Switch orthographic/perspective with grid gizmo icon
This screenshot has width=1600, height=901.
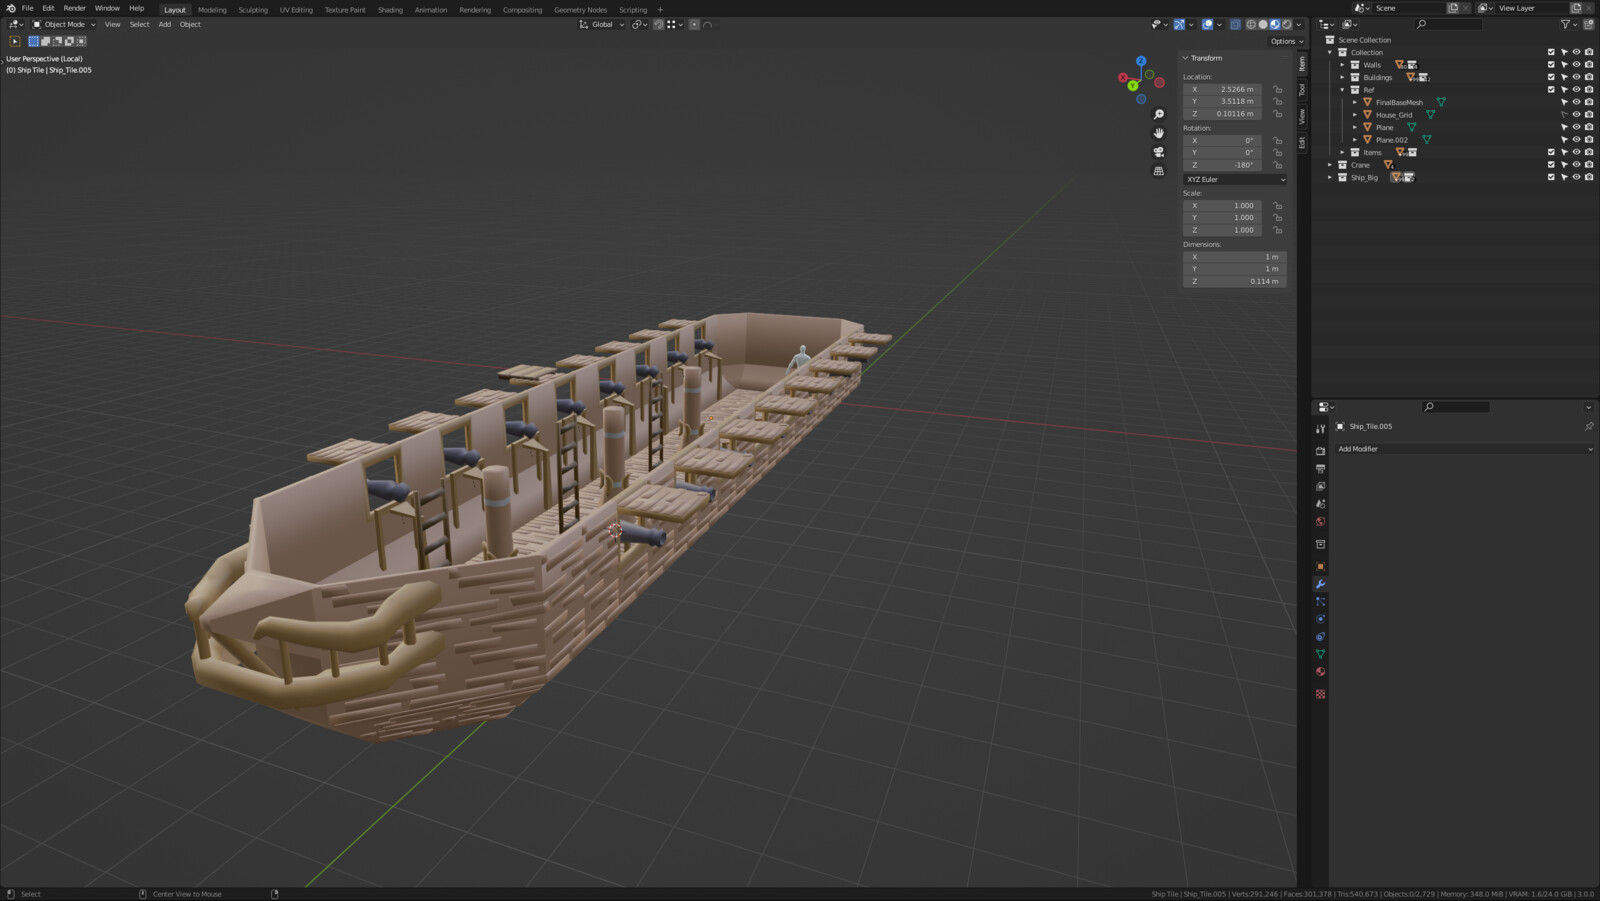[x=1159, y=171]
